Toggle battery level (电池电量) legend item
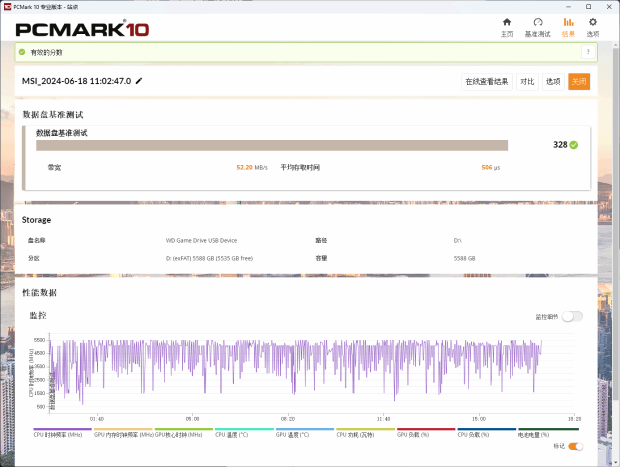The image size is (620, 467). coord(548,432)
